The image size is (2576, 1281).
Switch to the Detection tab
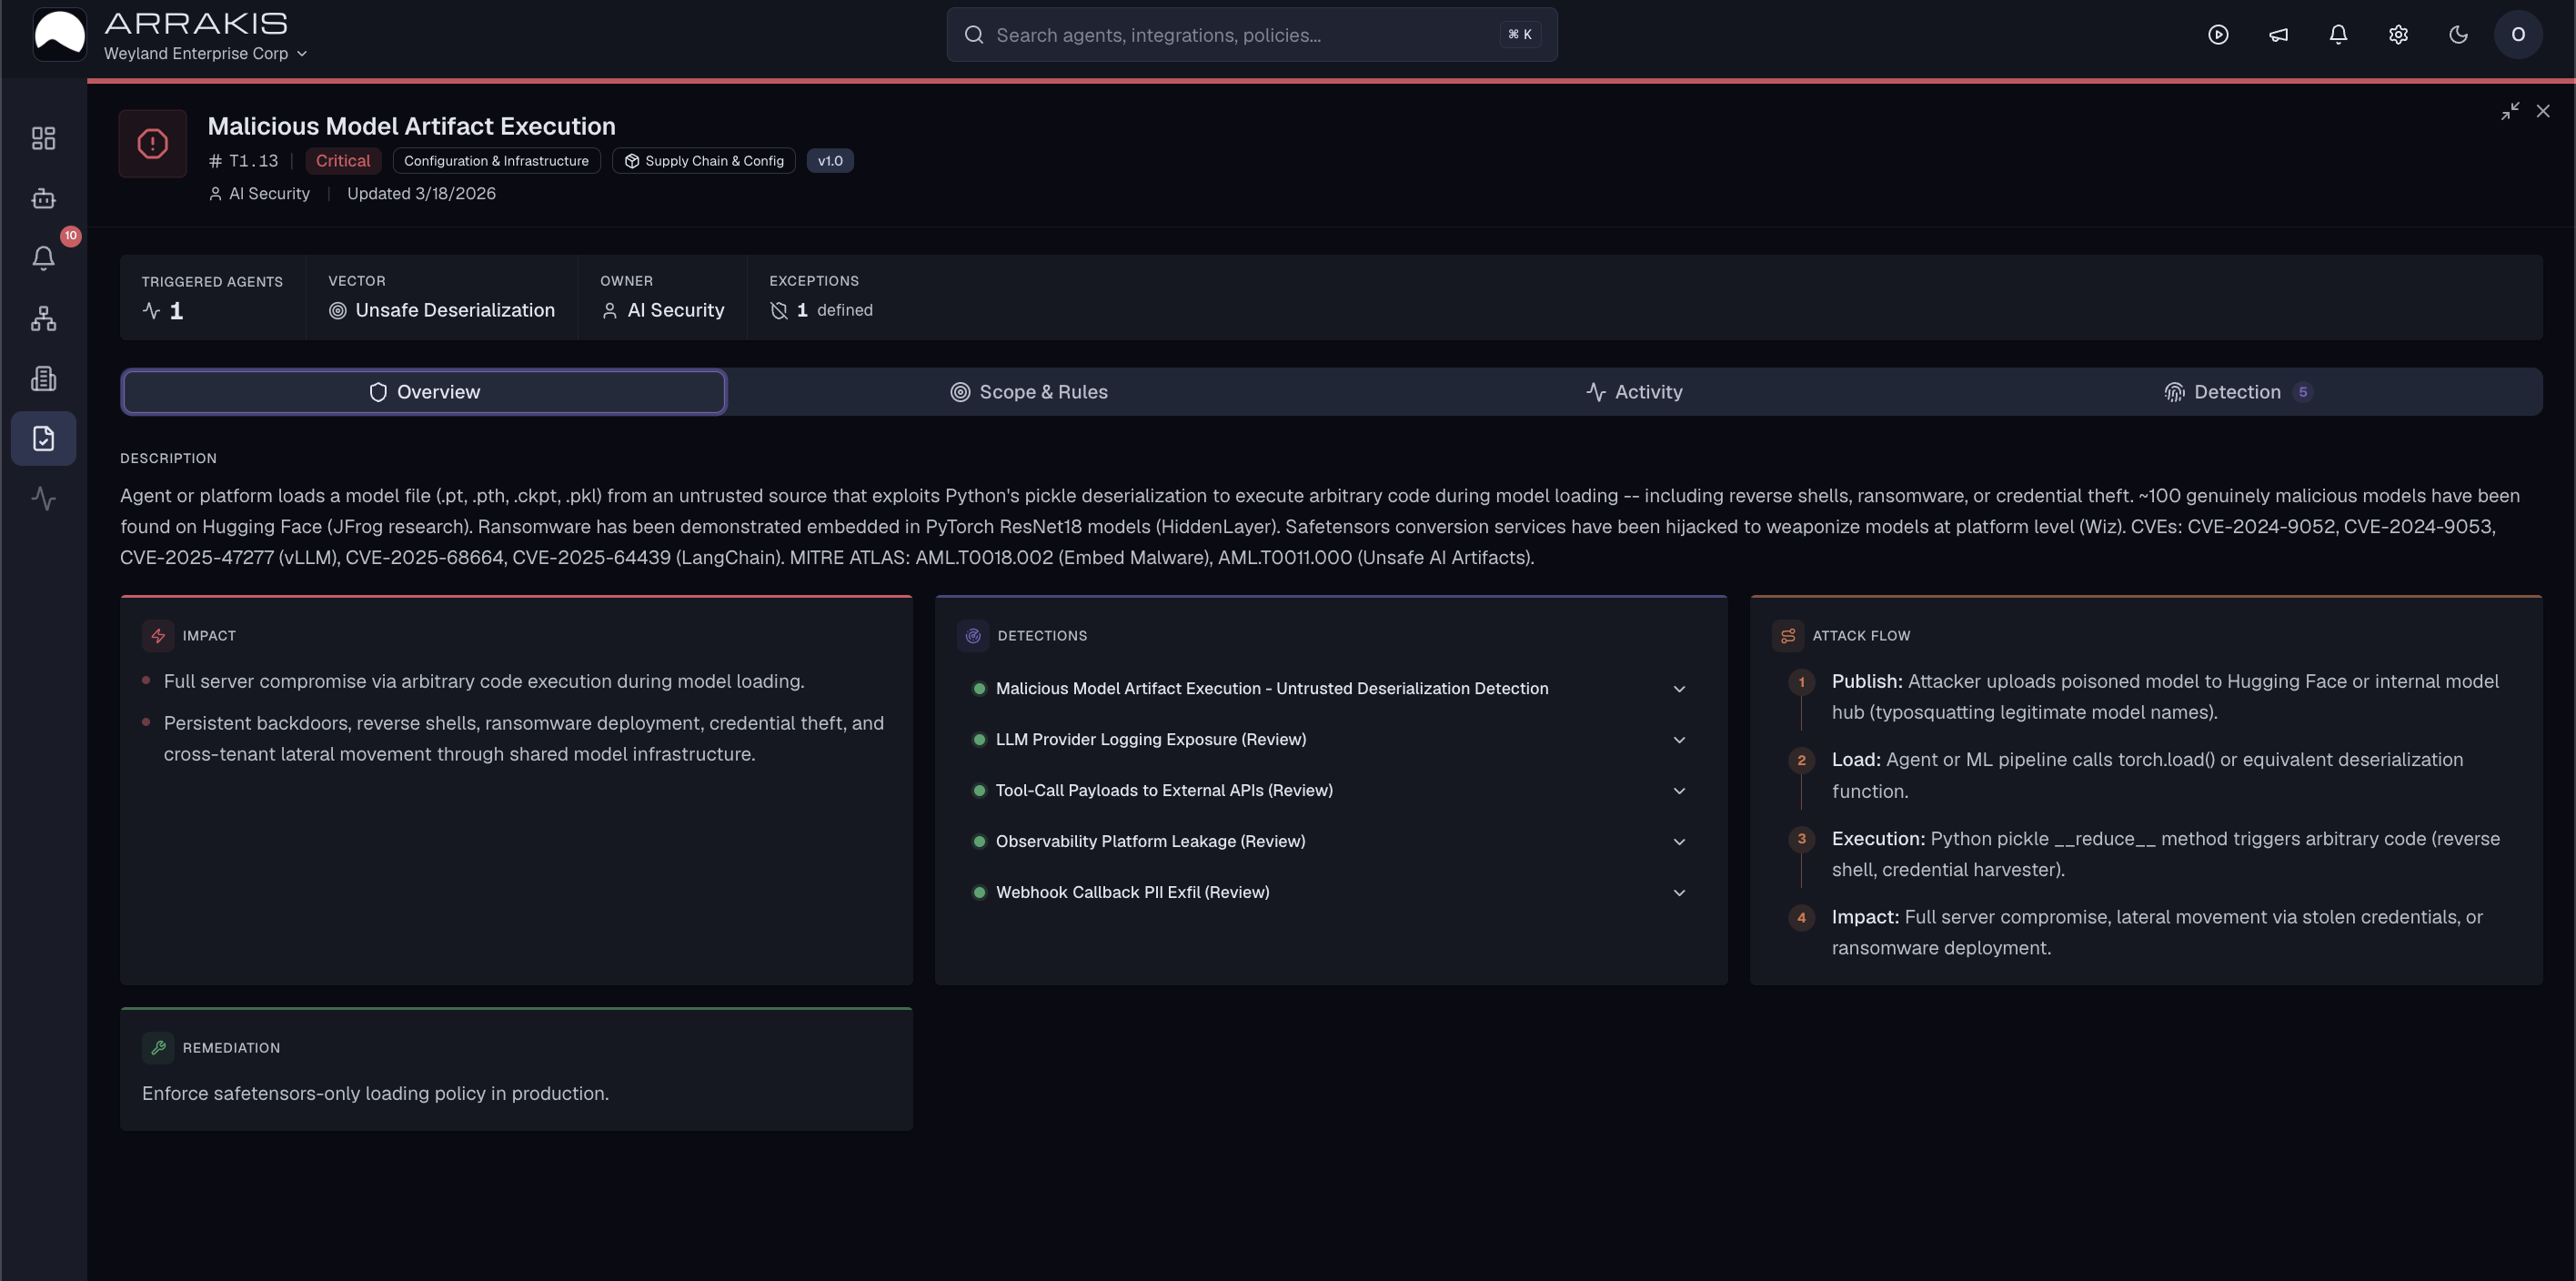(2238, 392)
